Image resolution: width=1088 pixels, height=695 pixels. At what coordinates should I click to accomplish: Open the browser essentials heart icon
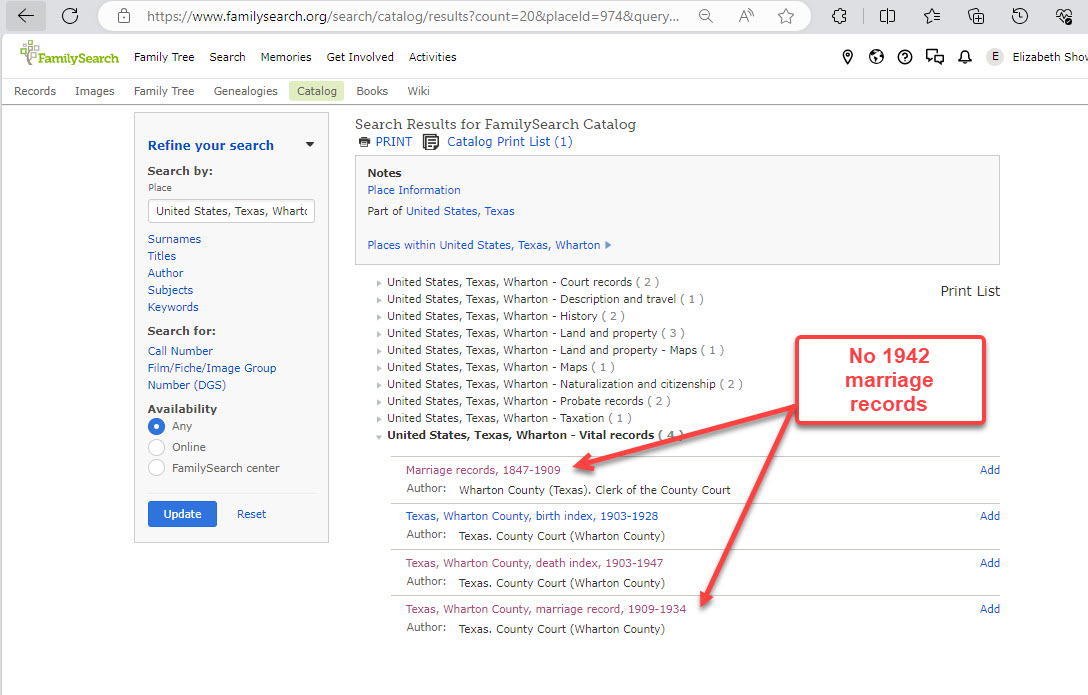(x=1064, y=16)
